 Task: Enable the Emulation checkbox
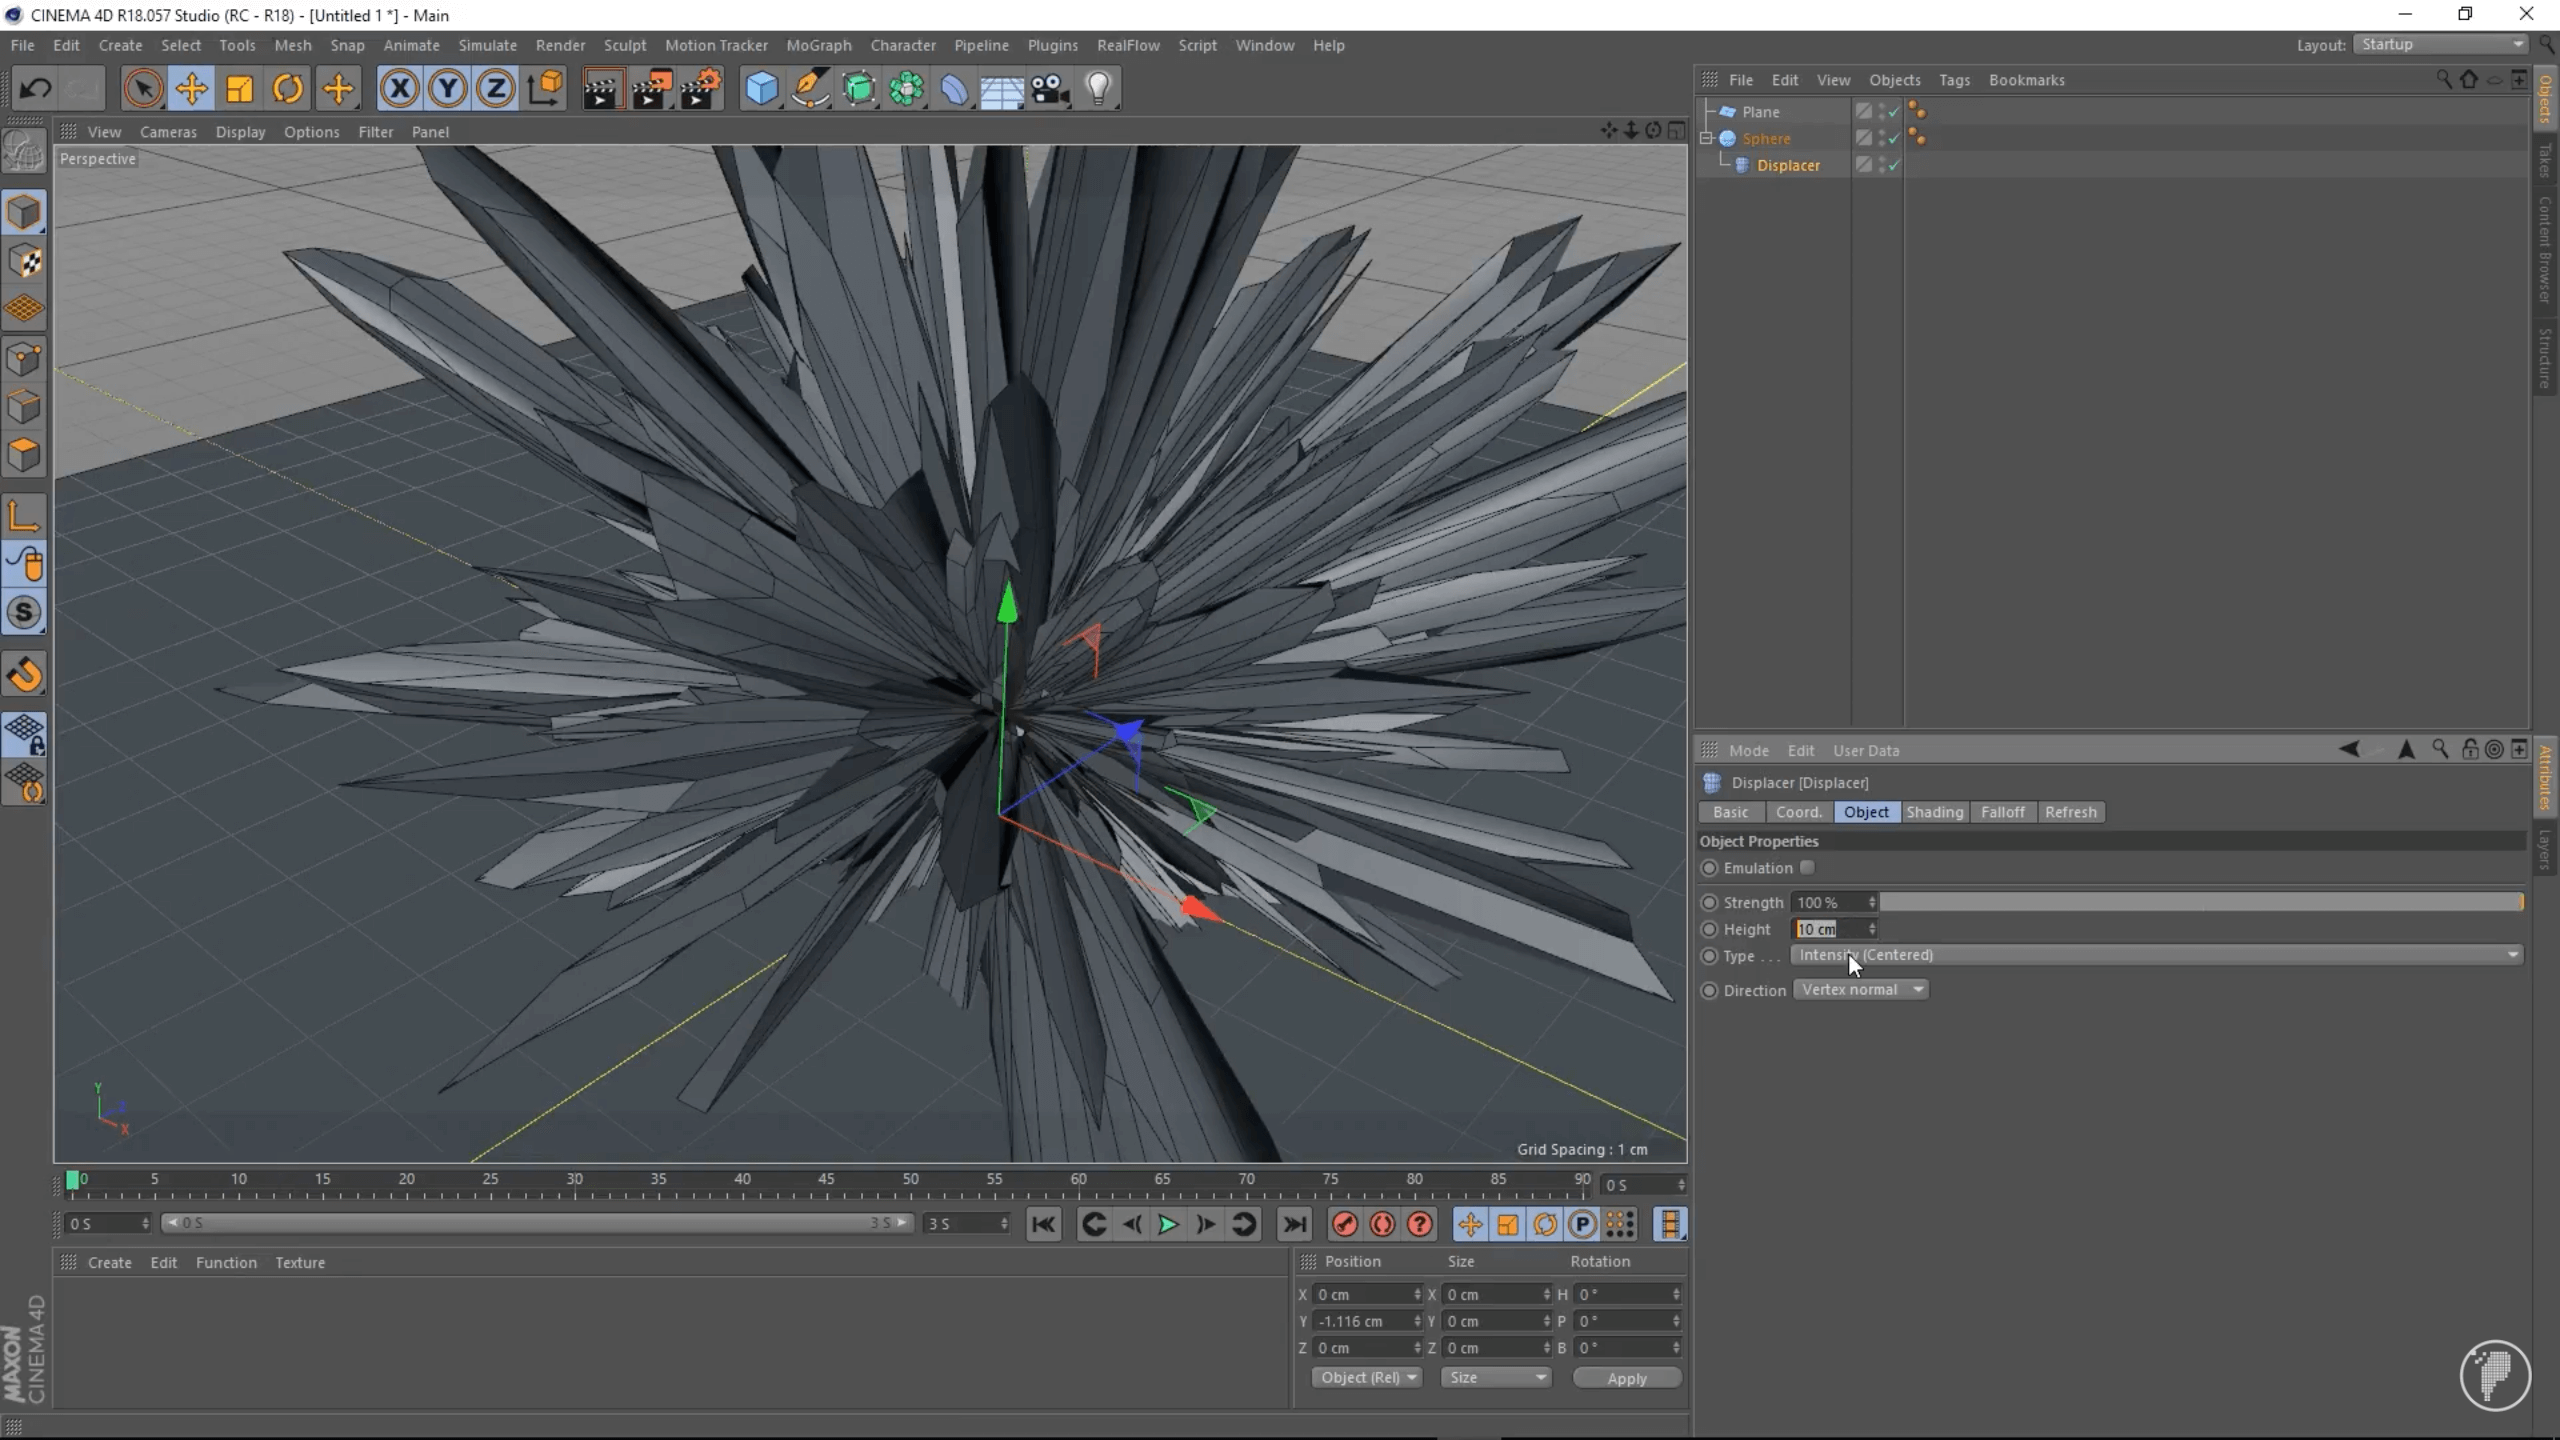pos(1807,867)
